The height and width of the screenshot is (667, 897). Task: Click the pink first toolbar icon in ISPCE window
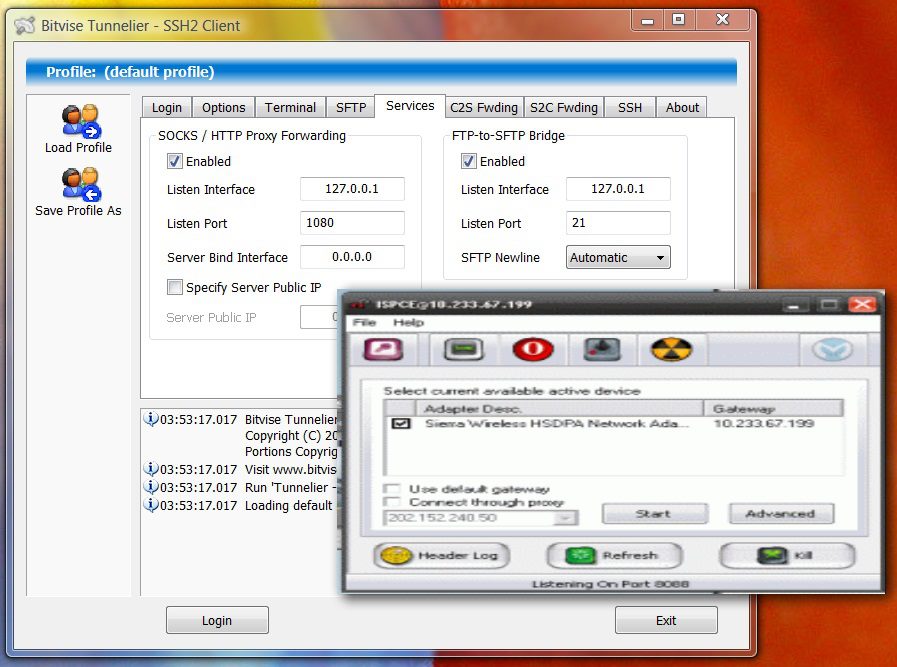tap(383, 349)
